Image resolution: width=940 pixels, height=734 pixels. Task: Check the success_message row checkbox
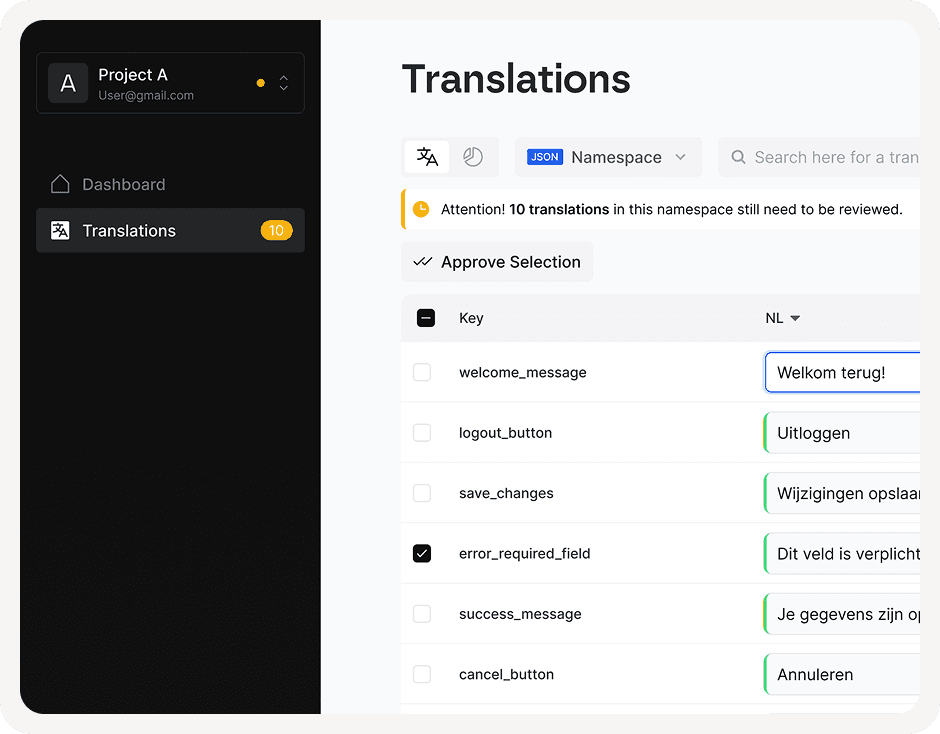click(422, 614)
